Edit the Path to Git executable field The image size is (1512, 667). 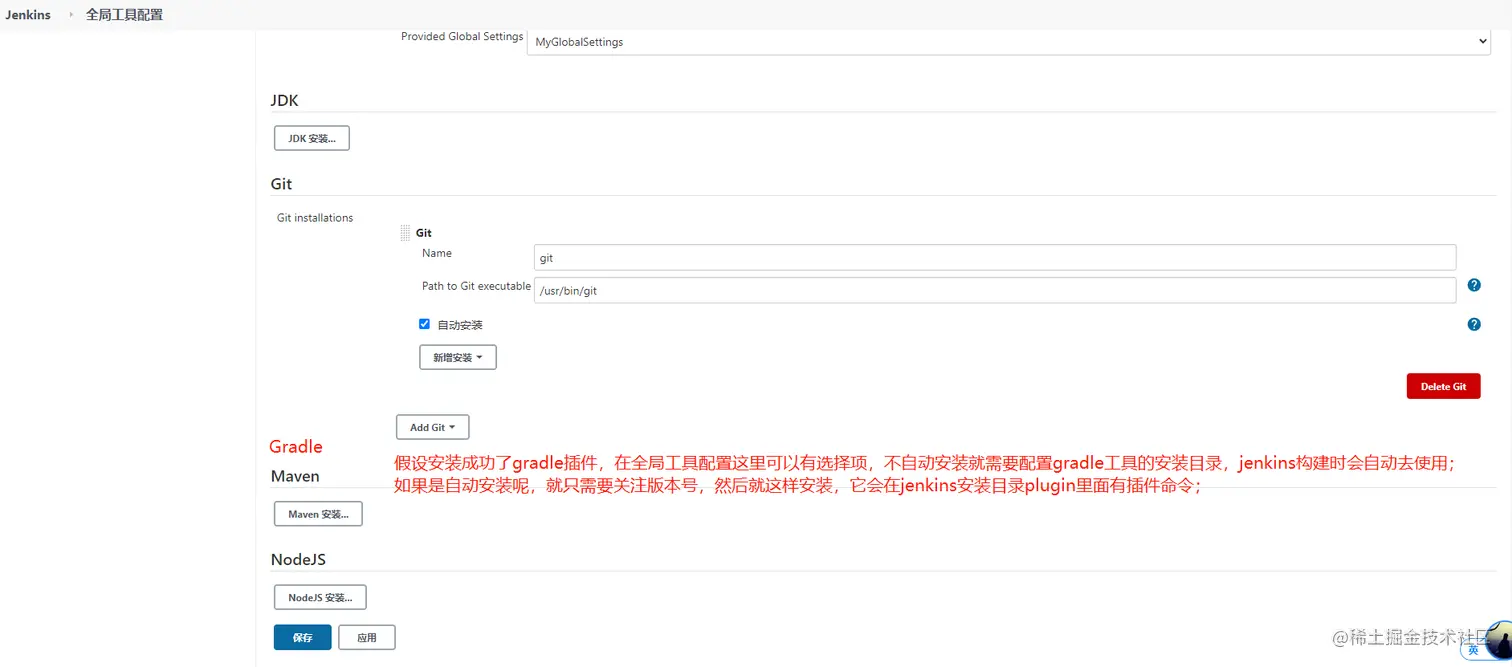995,290
